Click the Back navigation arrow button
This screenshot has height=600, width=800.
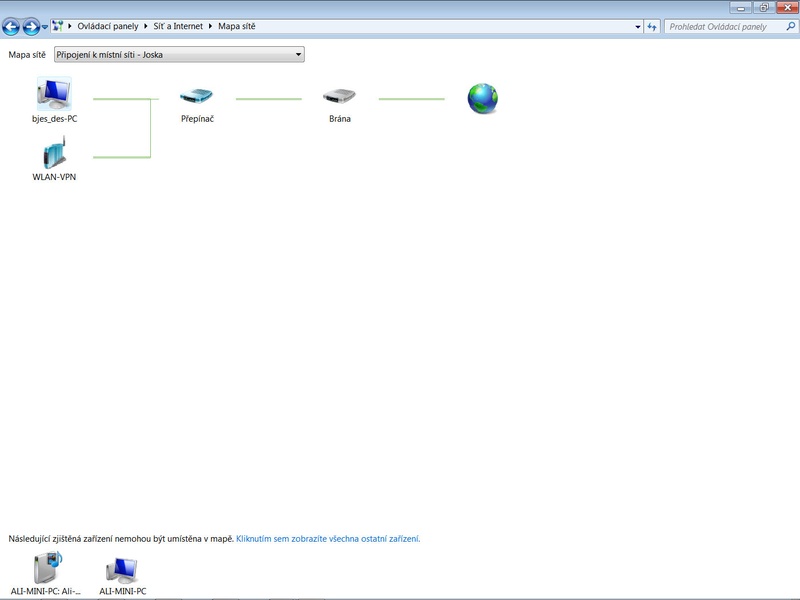(x=11, y=27)
